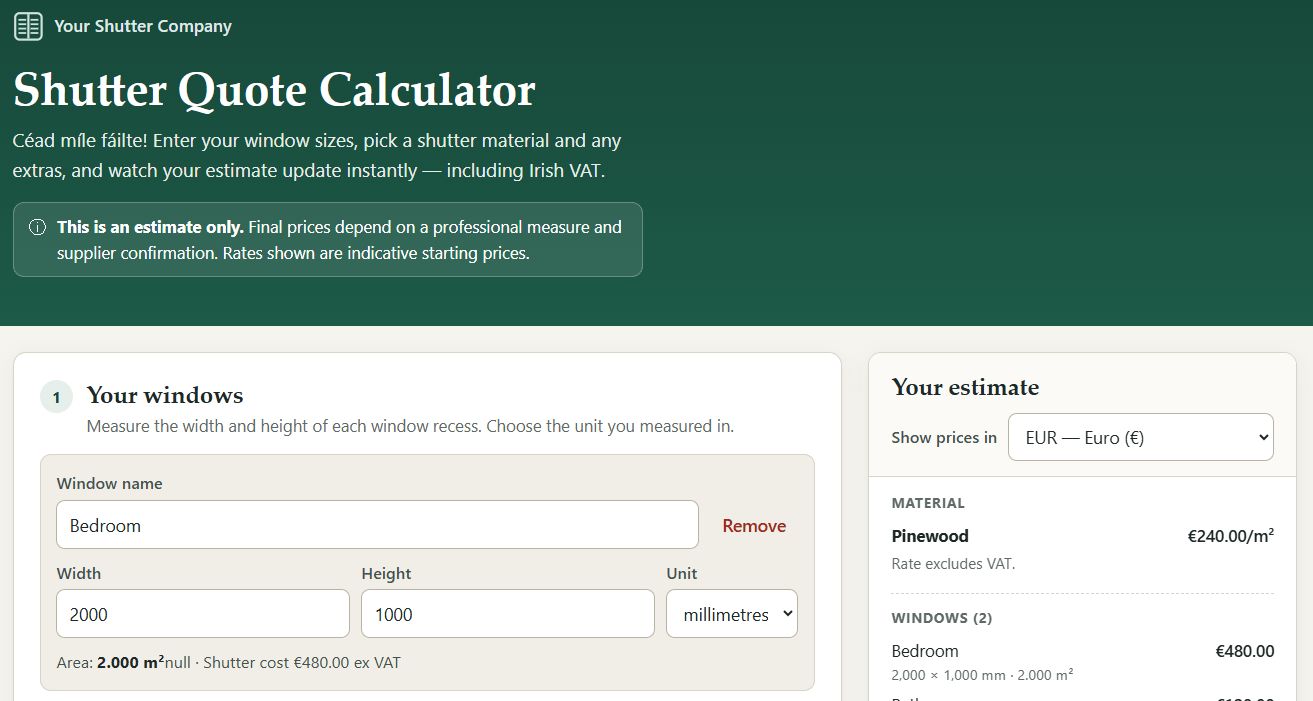
Task: Click the Width label
Action: coord(79,574)
